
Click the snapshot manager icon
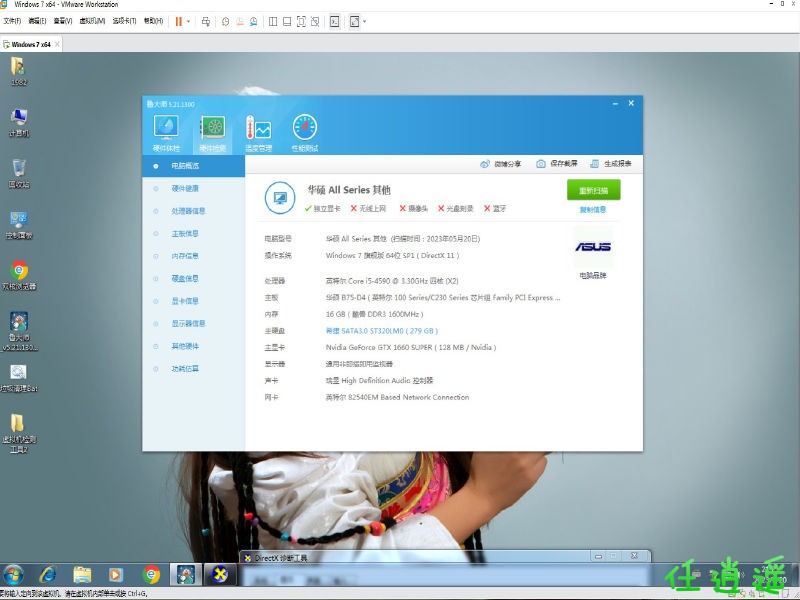click(254, 21)
